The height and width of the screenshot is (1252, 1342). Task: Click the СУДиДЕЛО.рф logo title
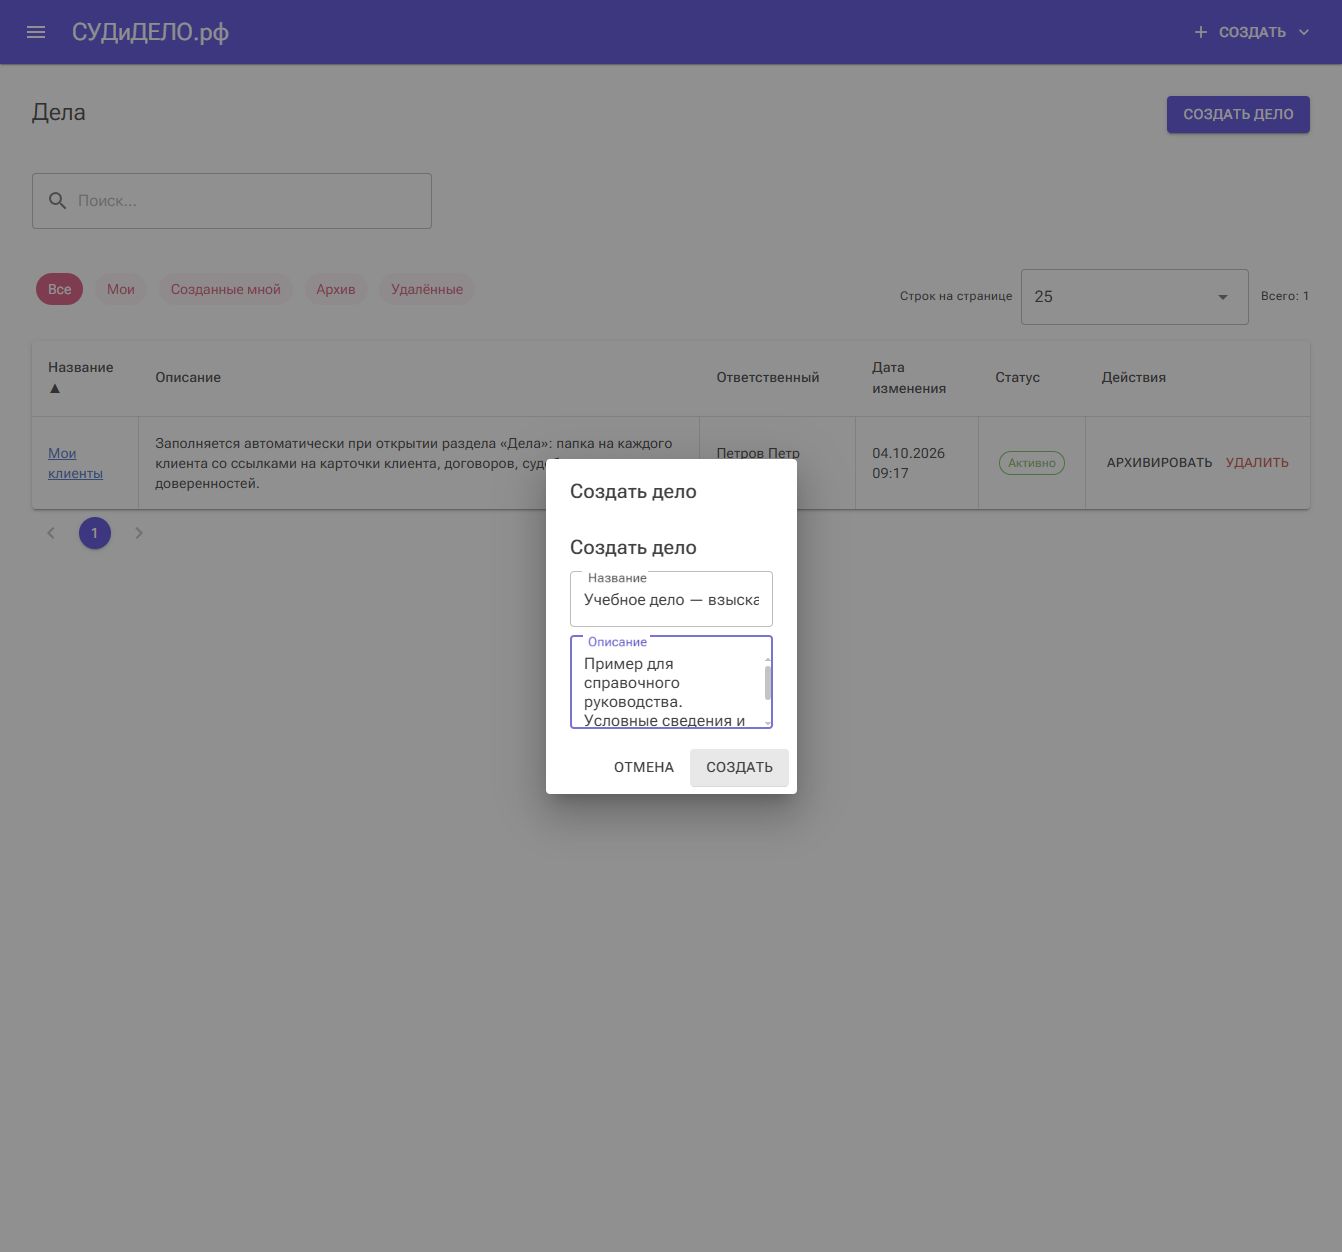tap(150, 32)
